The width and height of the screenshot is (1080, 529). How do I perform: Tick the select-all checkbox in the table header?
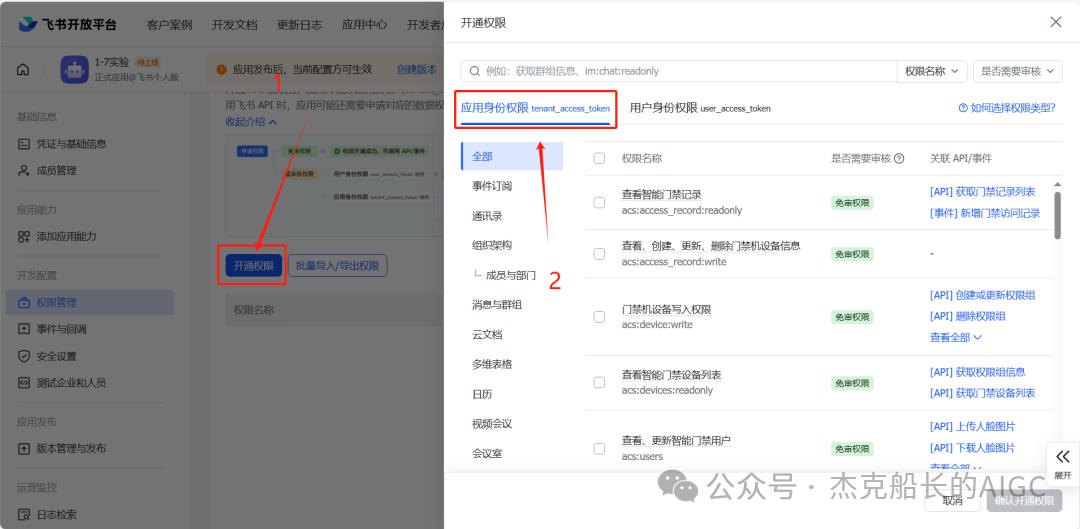tap(599, 158)
